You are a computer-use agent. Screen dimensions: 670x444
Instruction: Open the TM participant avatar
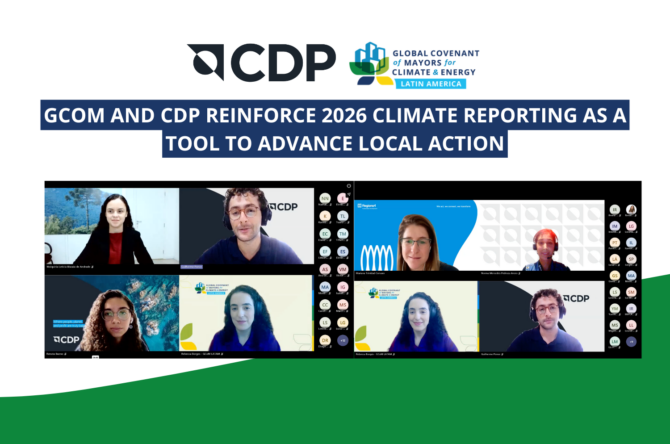(342, 234)
